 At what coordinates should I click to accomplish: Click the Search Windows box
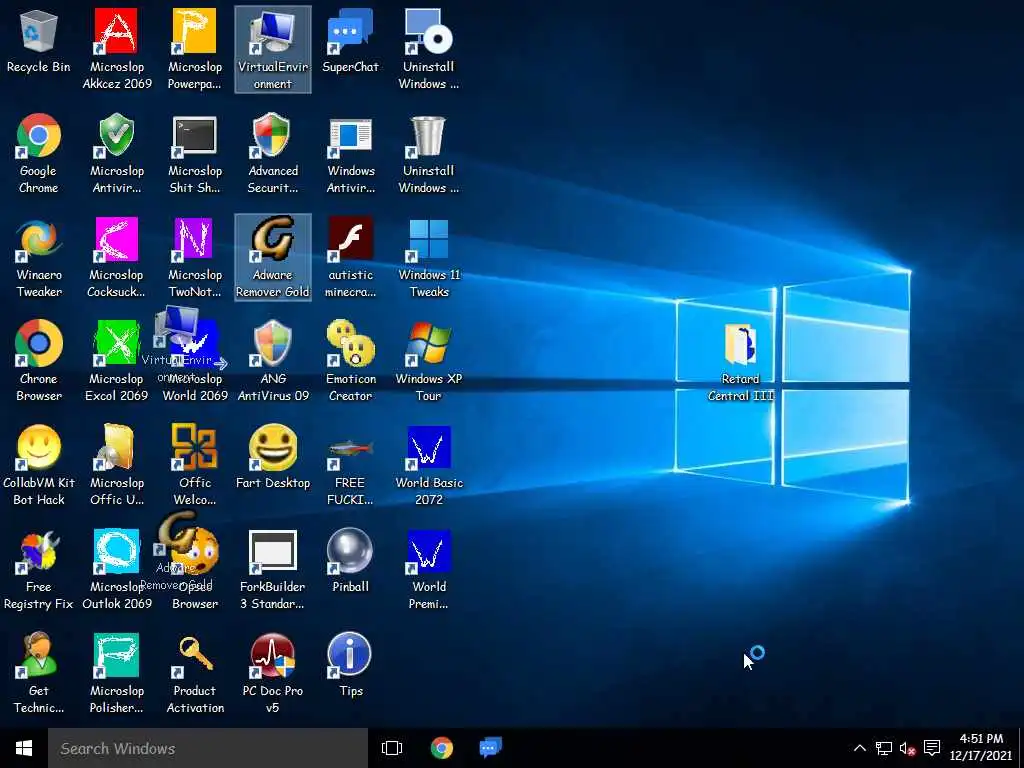208,748
